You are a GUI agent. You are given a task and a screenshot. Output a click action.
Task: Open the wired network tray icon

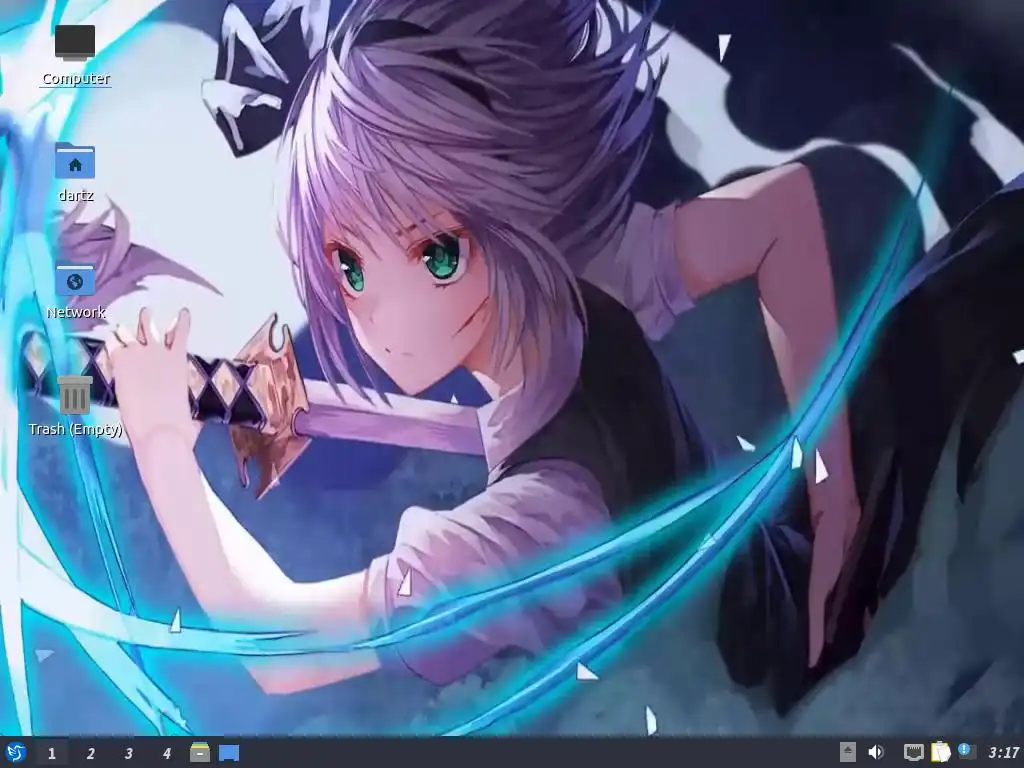click(914, 753)
